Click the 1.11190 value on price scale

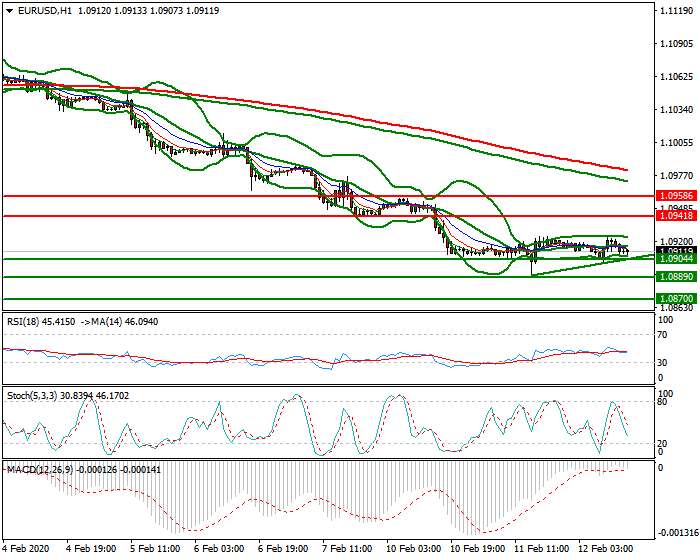click(677, 11)
